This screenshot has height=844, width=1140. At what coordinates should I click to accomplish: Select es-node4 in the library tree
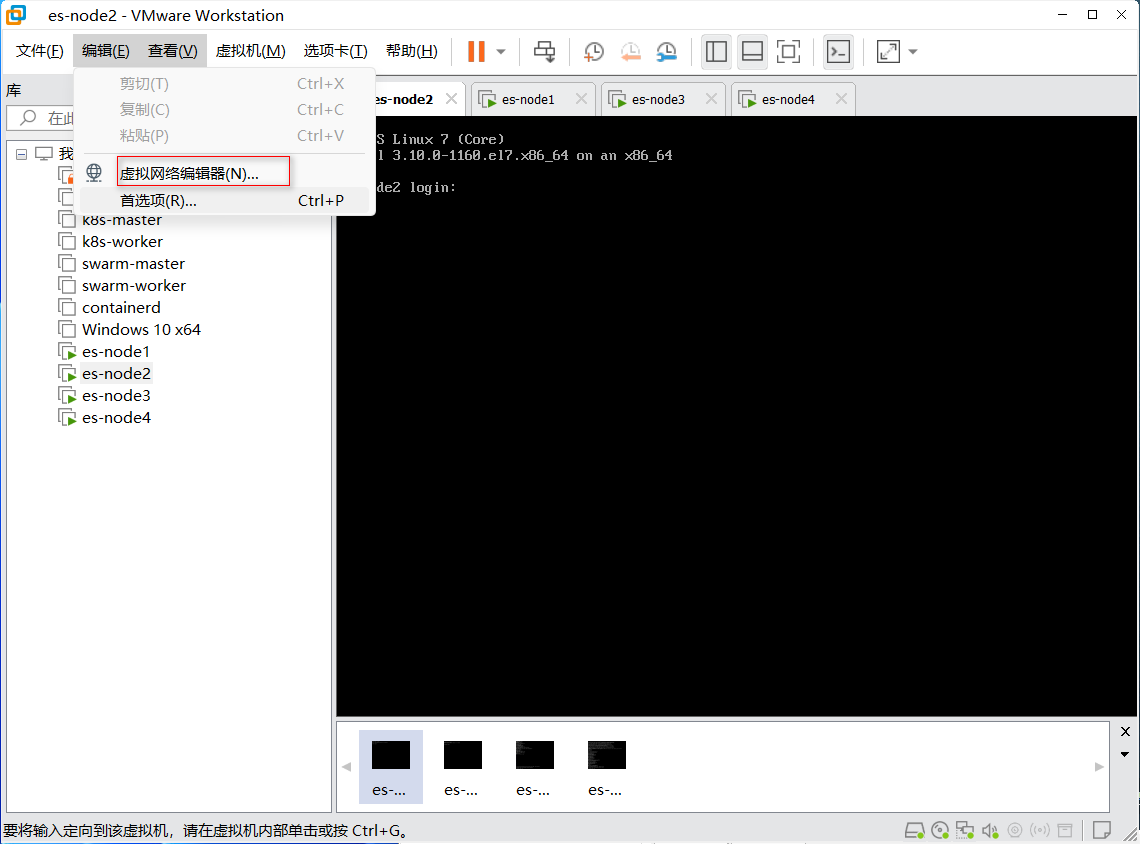tap(116, 418)
